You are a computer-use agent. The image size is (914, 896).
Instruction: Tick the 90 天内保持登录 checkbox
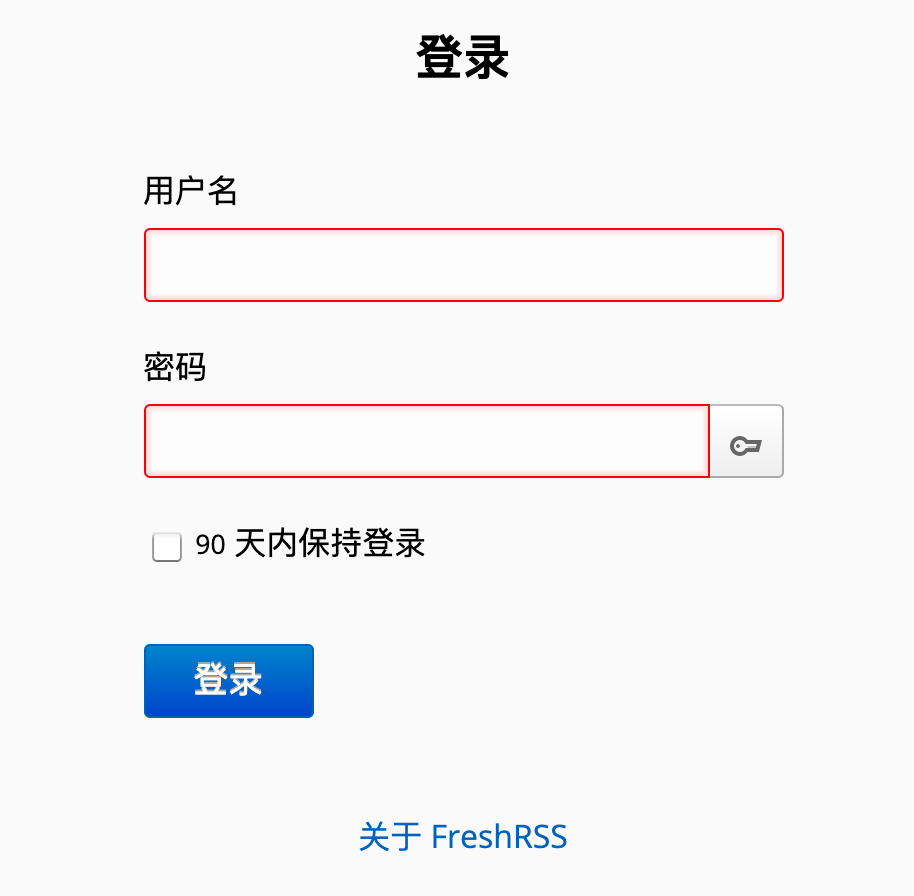click(x=167, y=547)
